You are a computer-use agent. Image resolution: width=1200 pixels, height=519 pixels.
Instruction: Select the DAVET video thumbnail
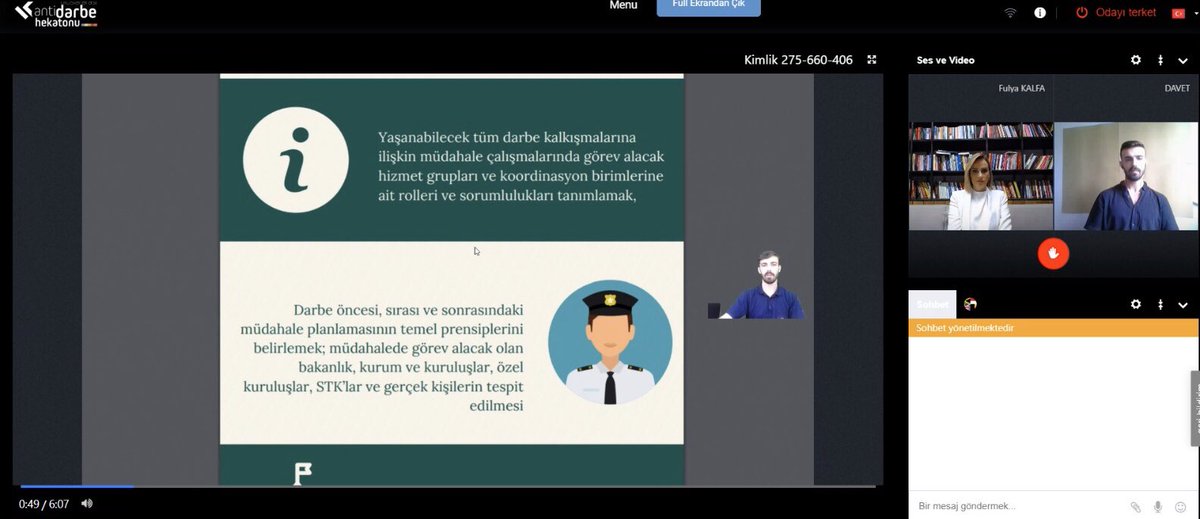pos(1126,176)
